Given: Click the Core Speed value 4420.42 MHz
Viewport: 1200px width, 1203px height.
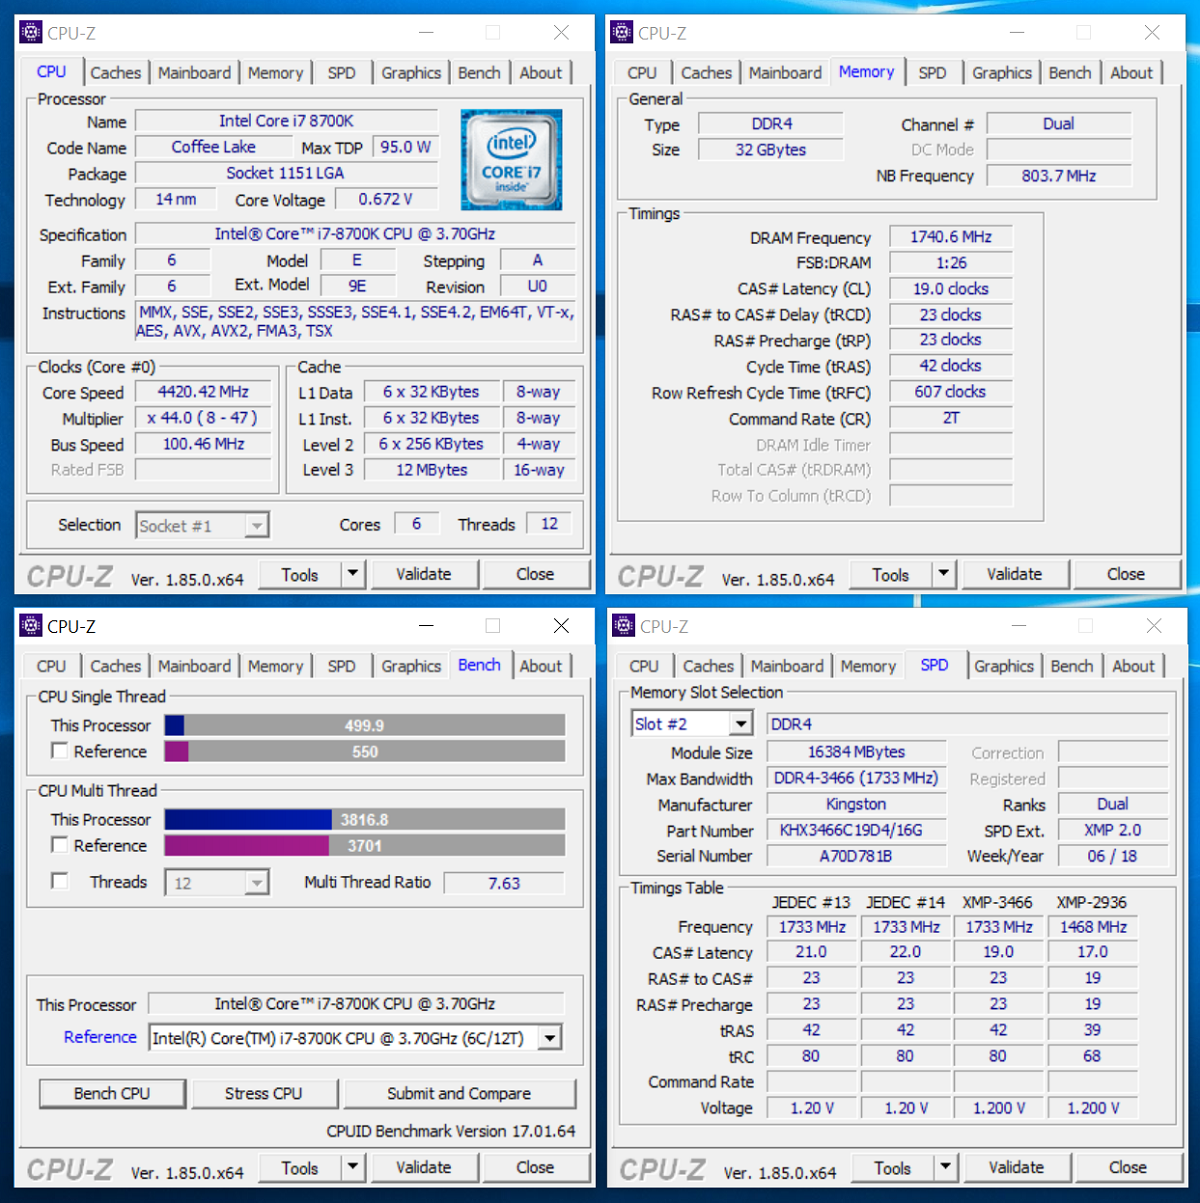Looking at the screenshot, I should (x=203, y=392).
